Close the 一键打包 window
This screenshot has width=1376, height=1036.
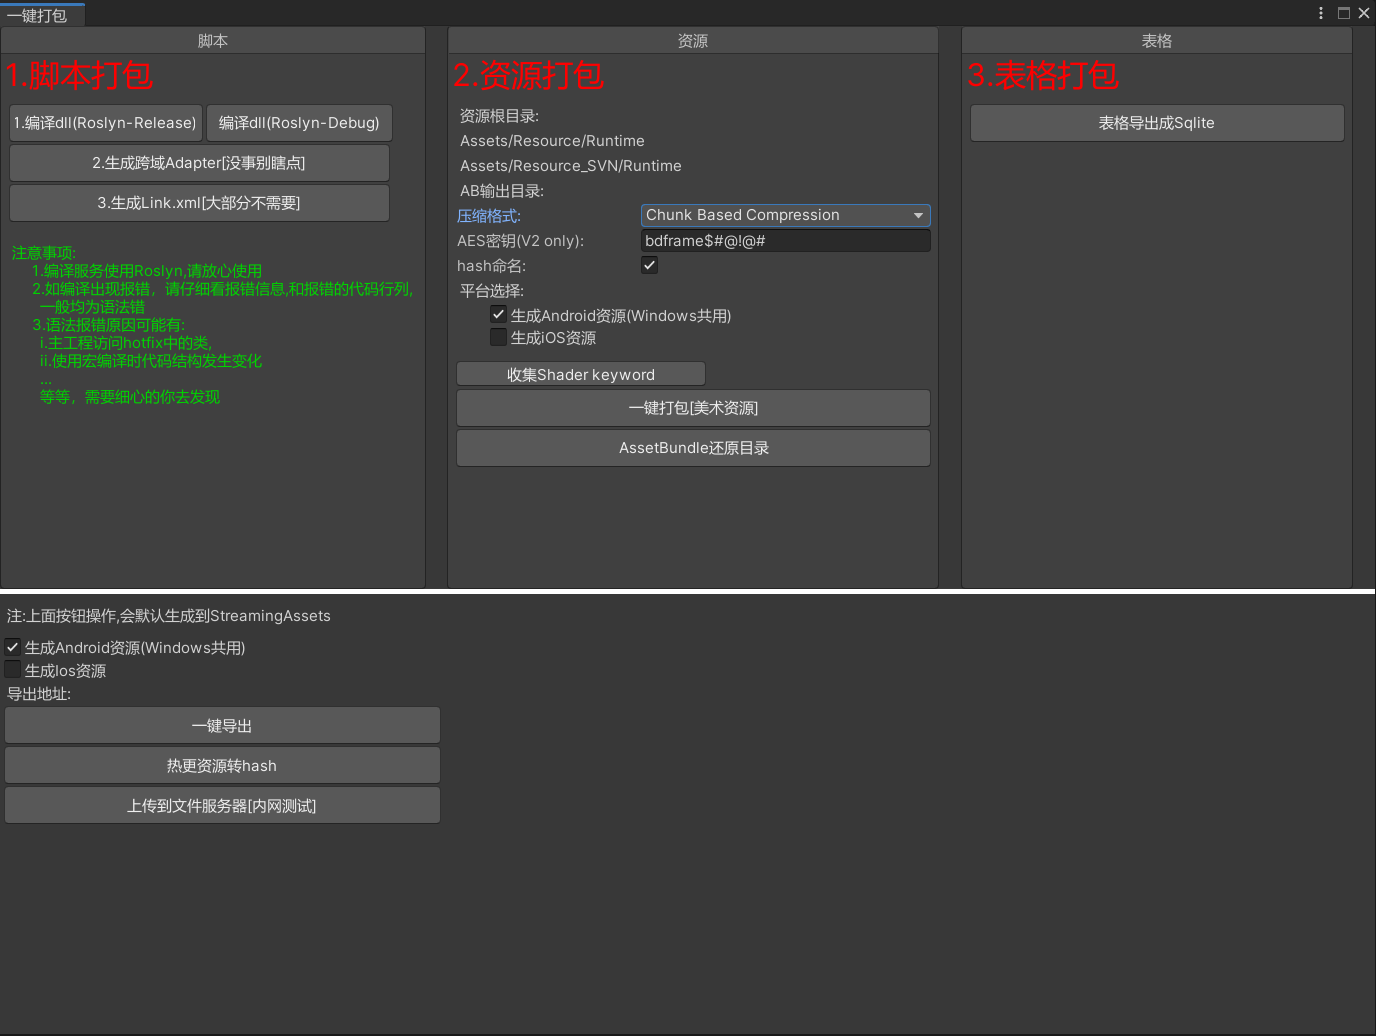(1364, 13)
